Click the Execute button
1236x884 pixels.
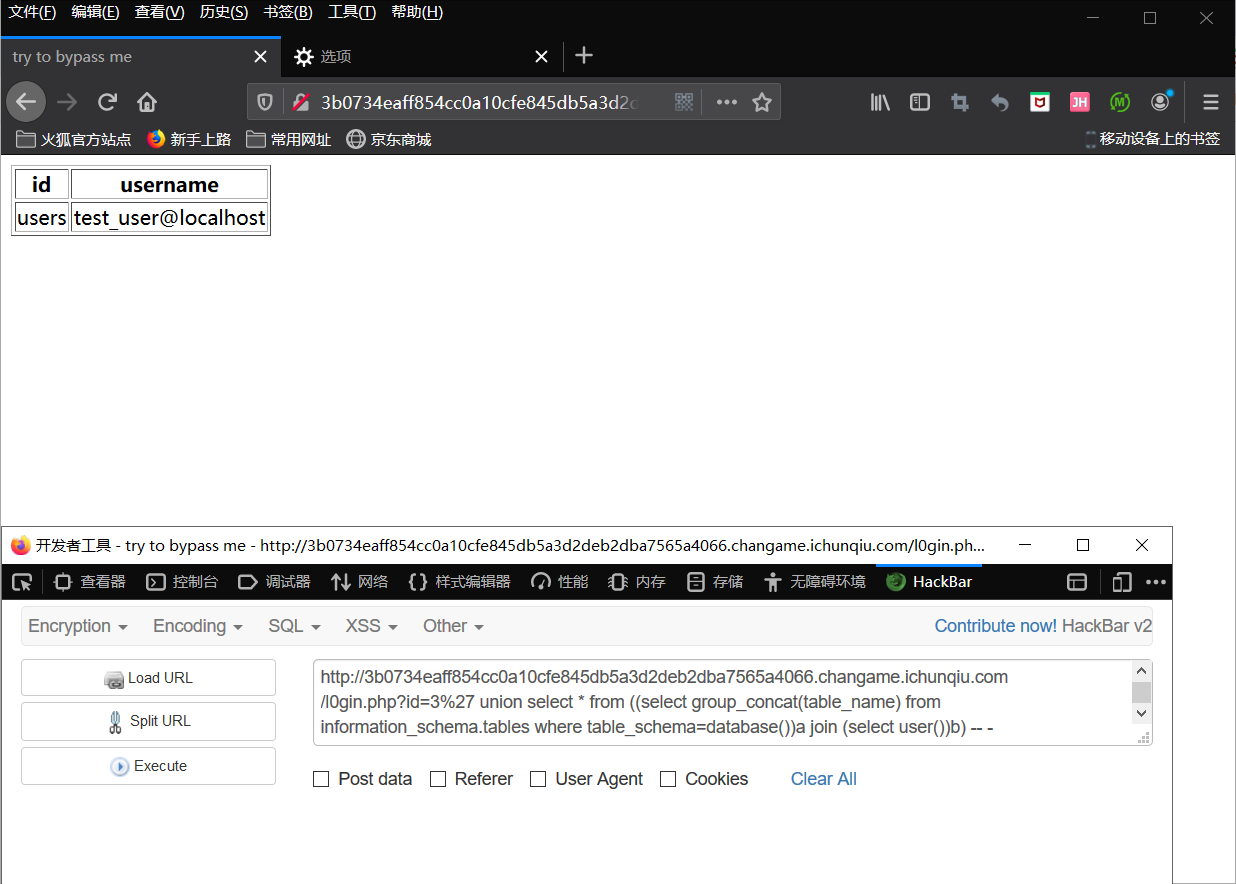coord(148,766)
